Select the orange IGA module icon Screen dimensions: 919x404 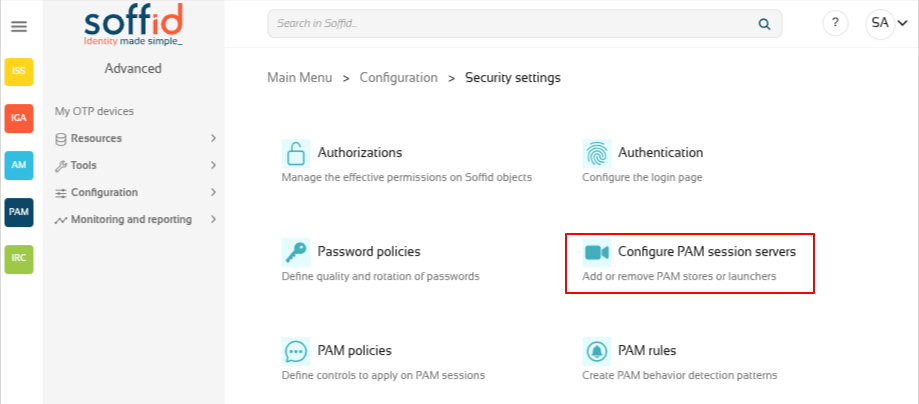click(19, 118)
